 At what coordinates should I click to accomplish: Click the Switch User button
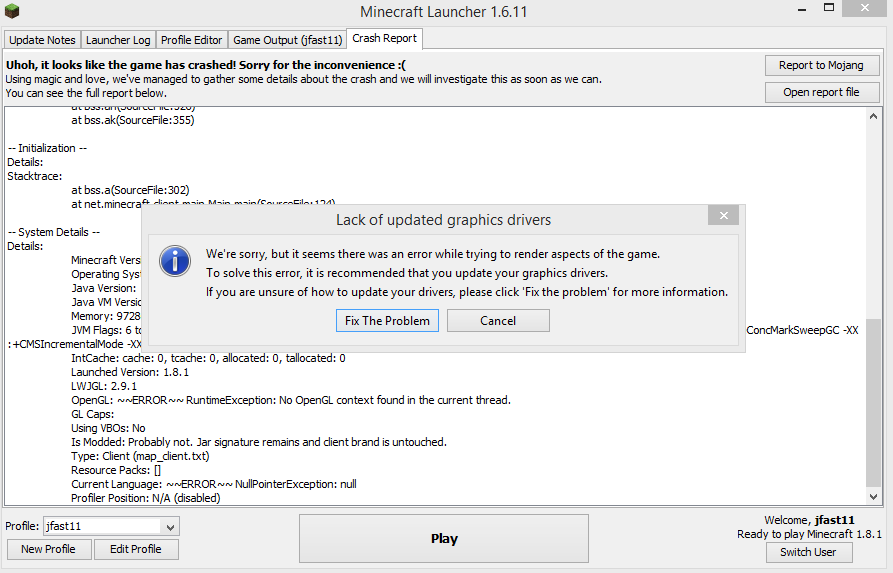(x=808, y=552)
